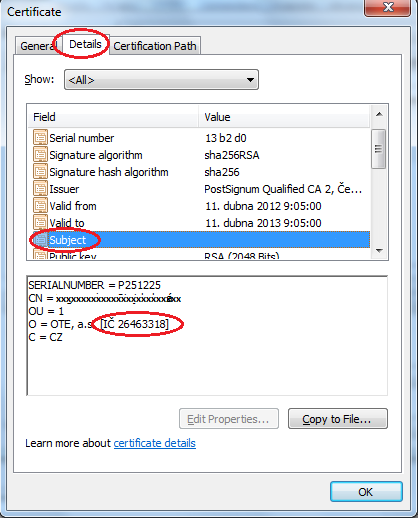Select the Serial number row label
Image resolution: width=418 pixels, height=518 pixels.
point(82,138)
